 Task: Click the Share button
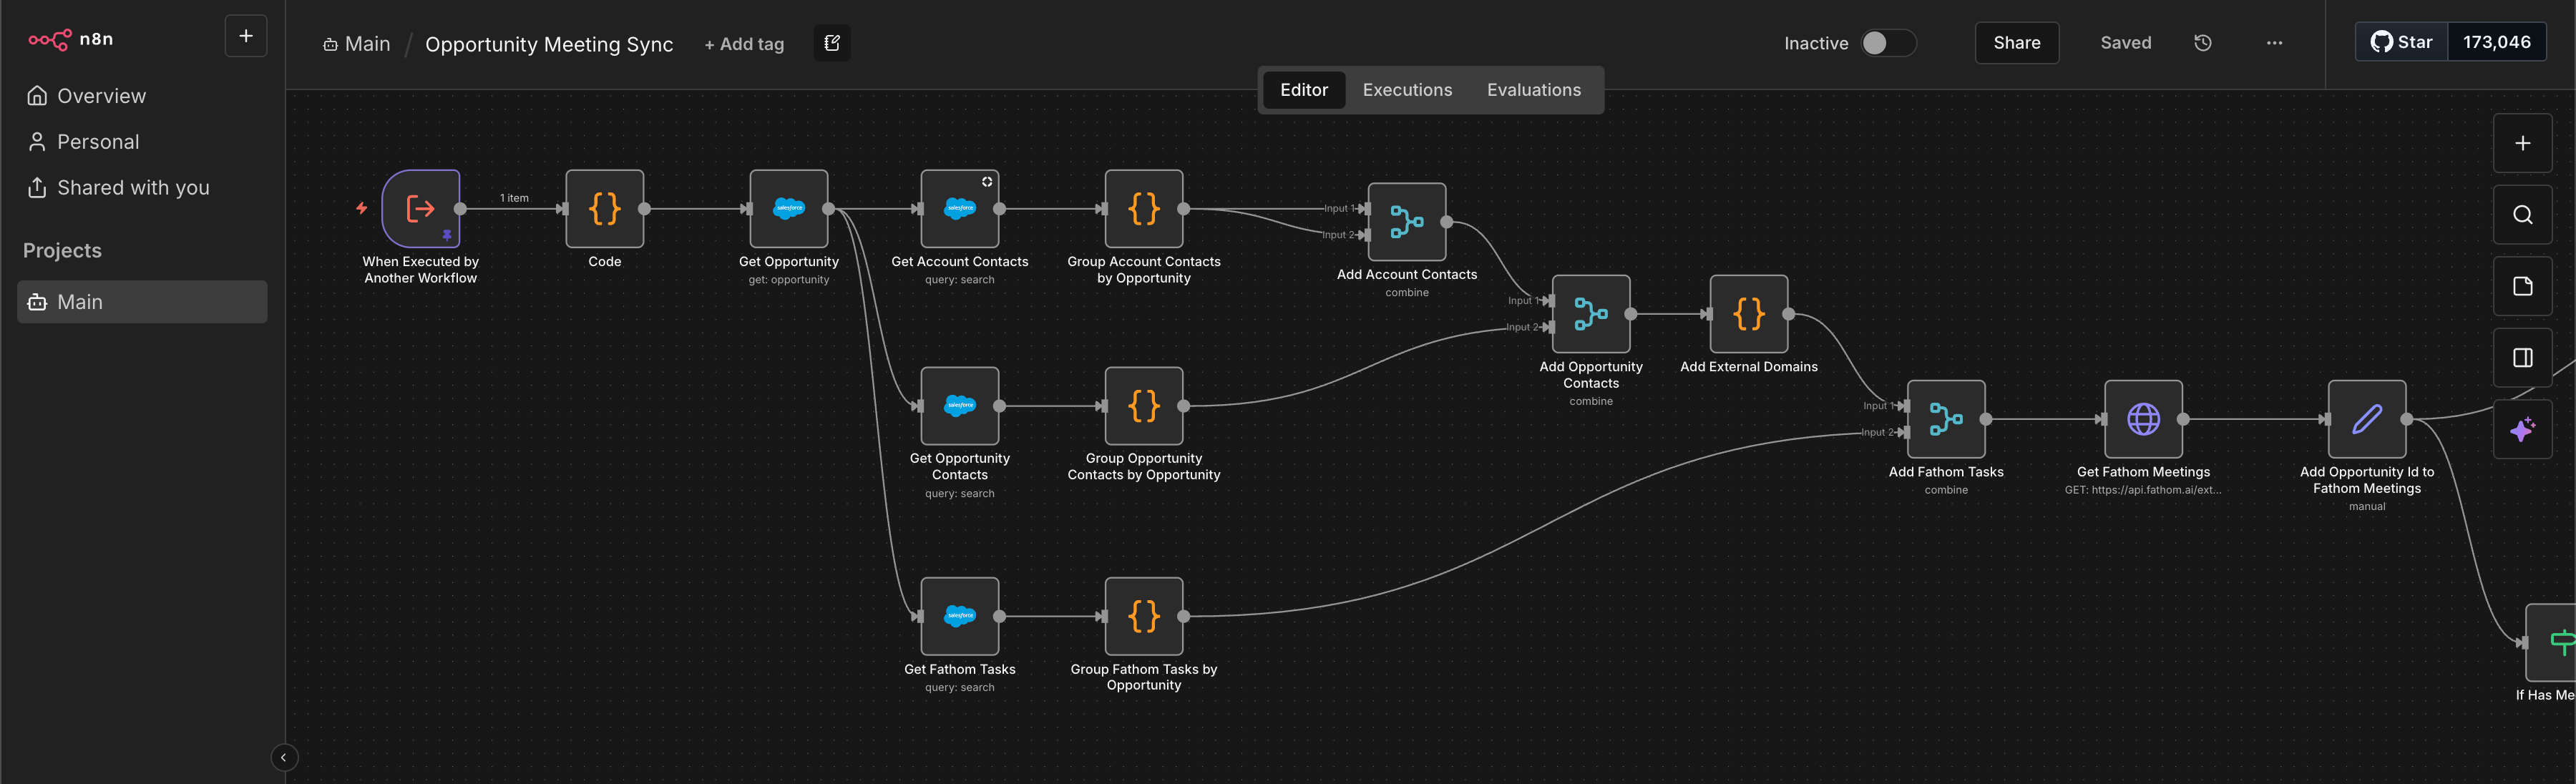coord(2016,43)
